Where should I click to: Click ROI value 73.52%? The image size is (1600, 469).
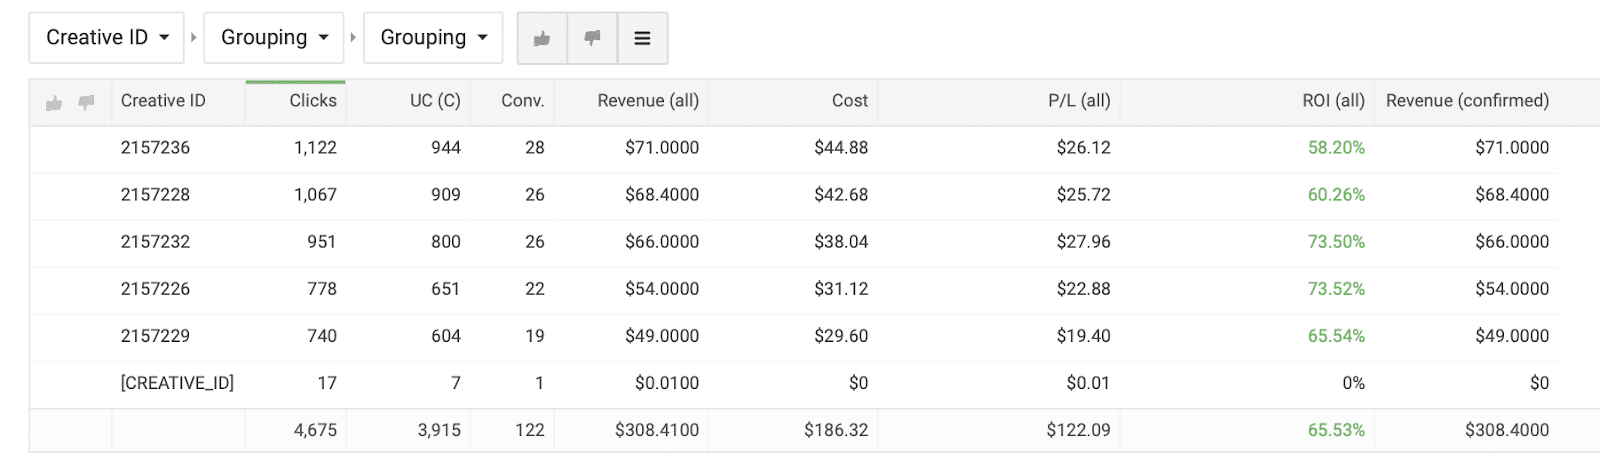click(x=1336, y=289)
